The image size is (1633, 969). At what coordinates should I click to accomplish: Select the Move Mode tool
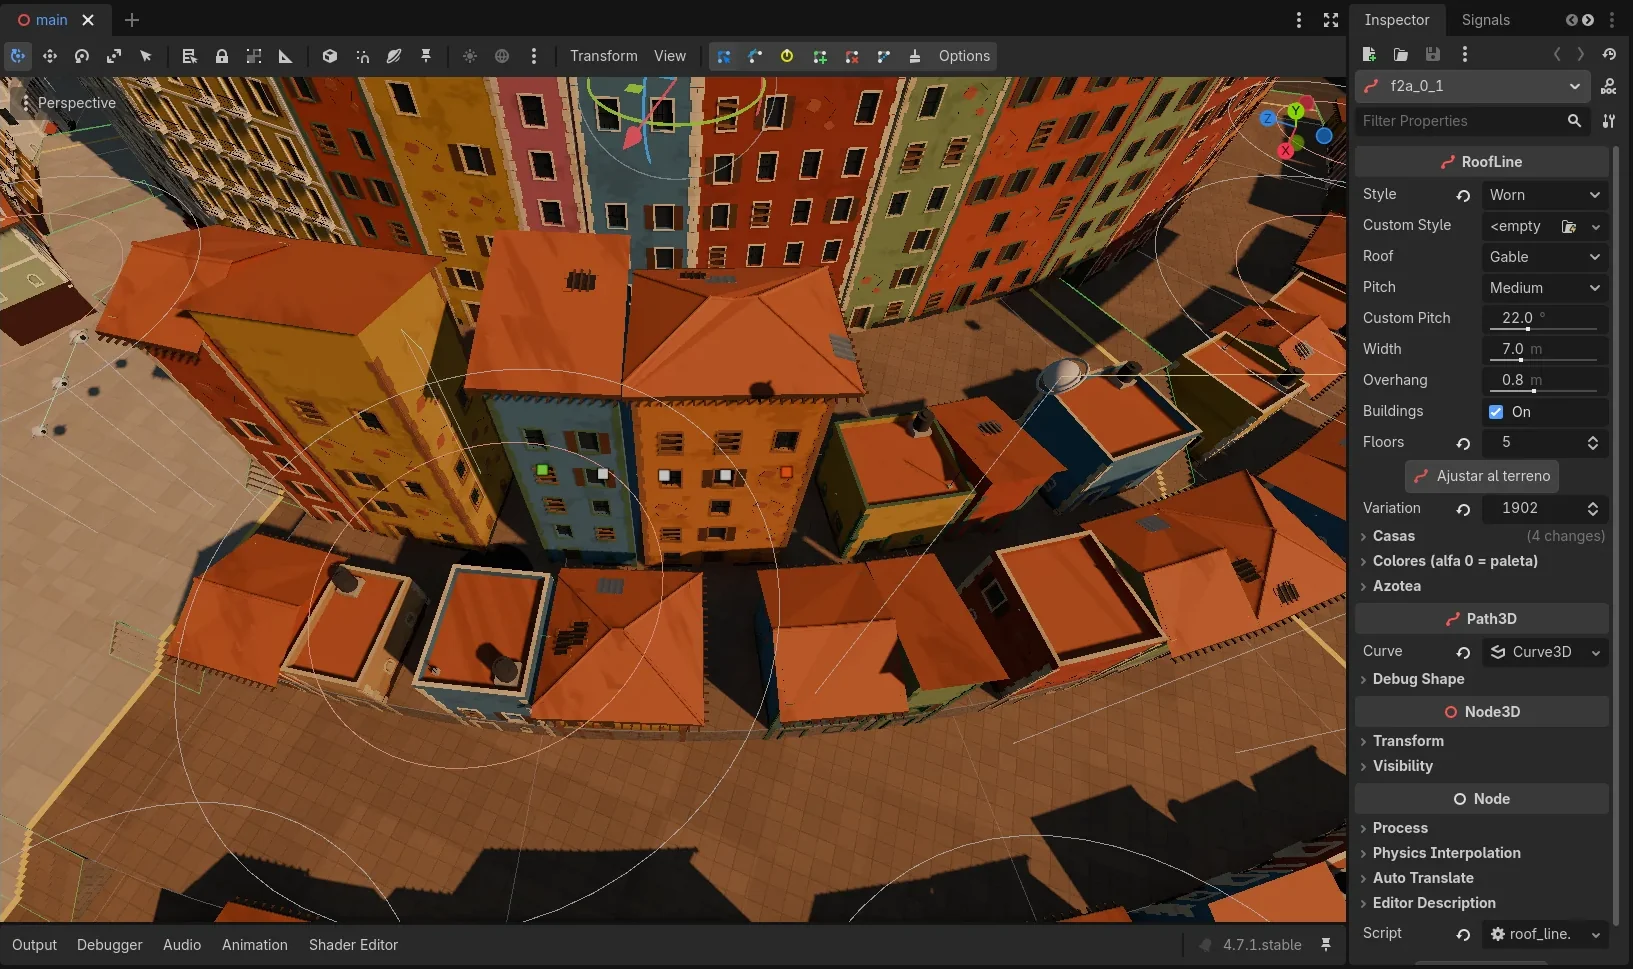(50, 56)
